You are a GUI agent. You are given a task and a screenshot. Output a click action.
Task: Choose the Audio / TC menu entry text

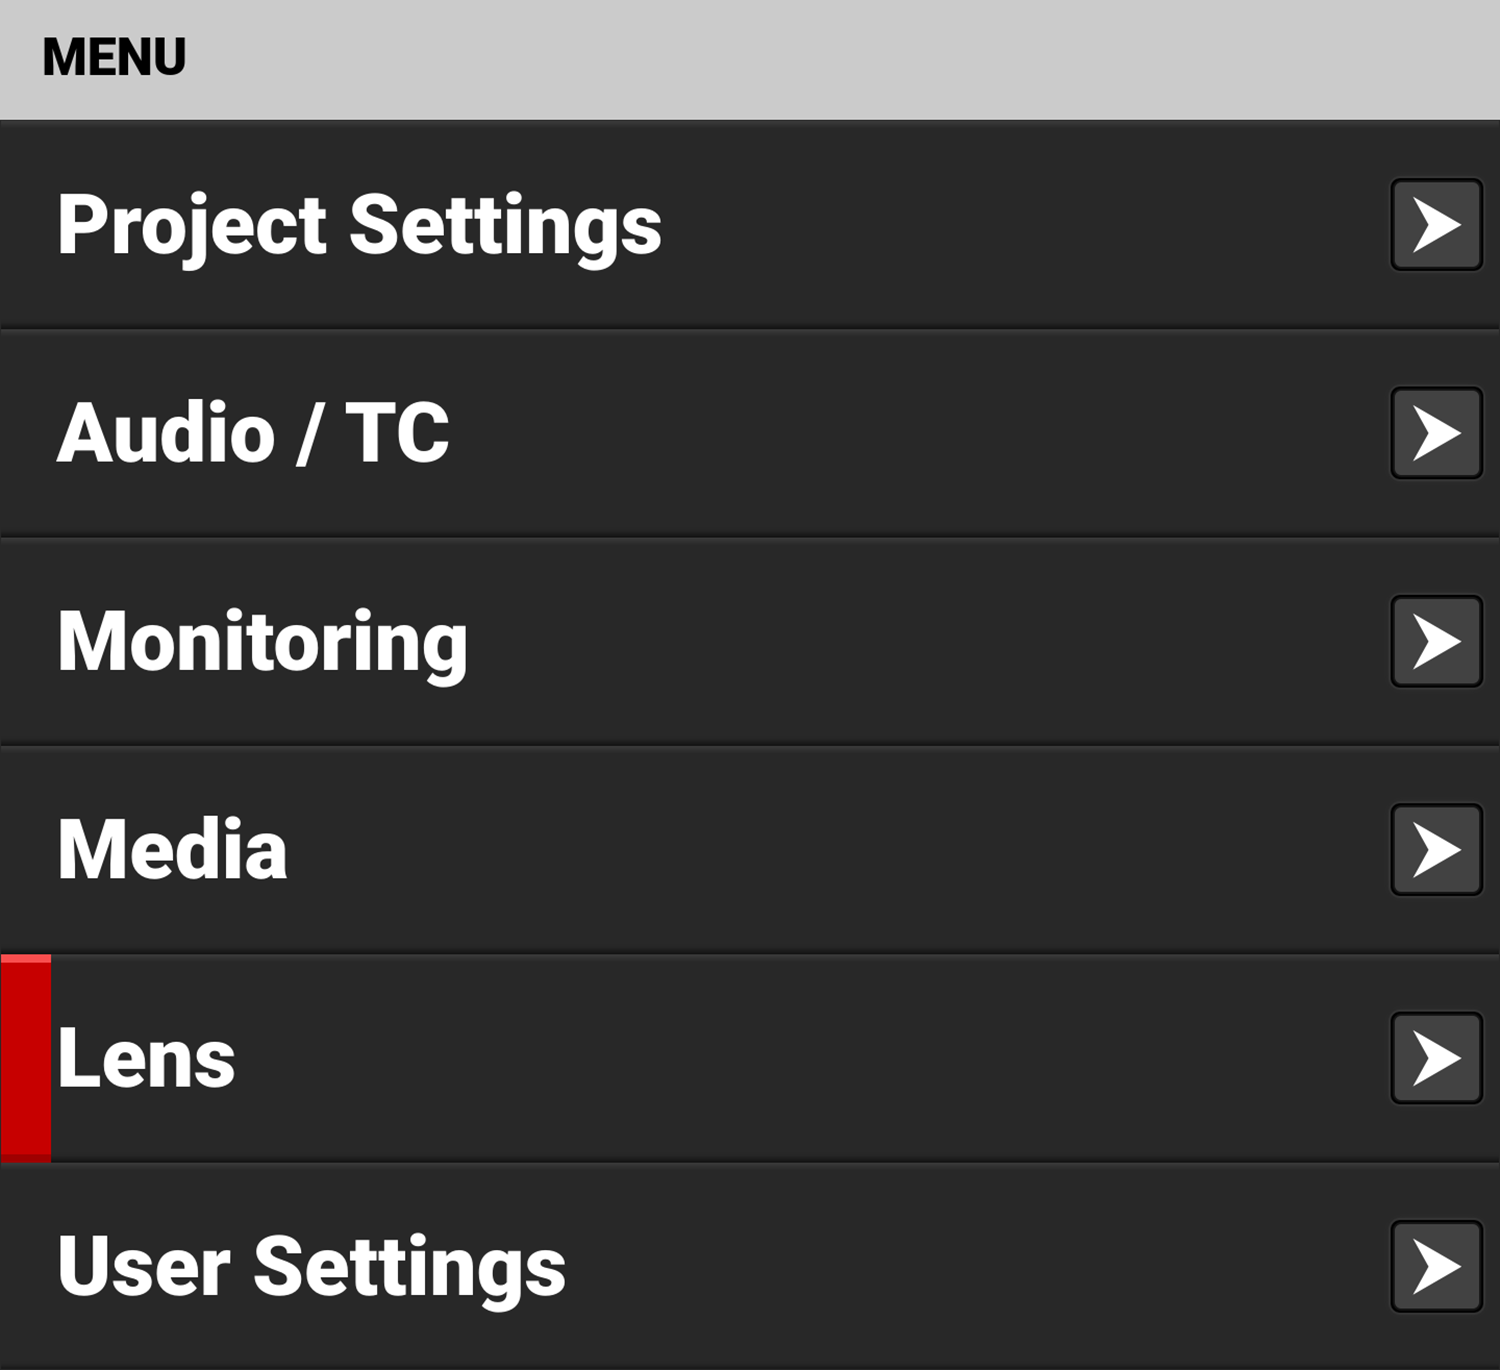tap(253, 433)
